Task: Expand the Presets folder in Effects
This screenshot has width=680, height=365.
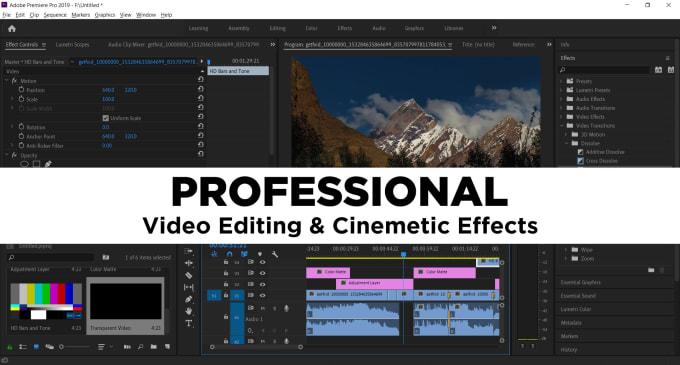Action: [x=562, y=81]
